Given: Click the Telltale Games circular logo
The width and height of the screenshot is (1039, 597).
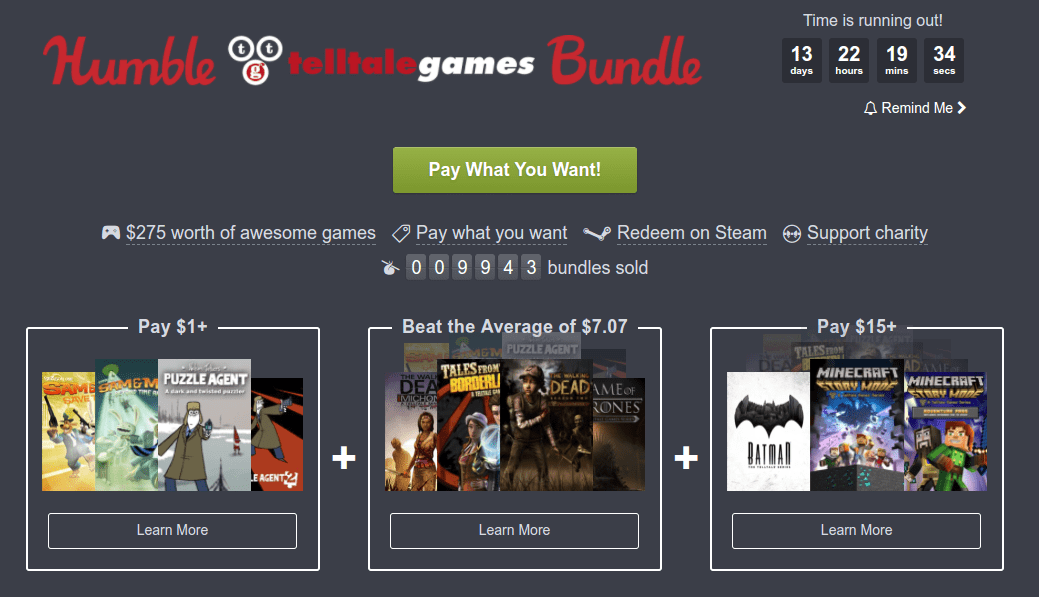Looking at the screenshot, I should (x=255, y=60).
